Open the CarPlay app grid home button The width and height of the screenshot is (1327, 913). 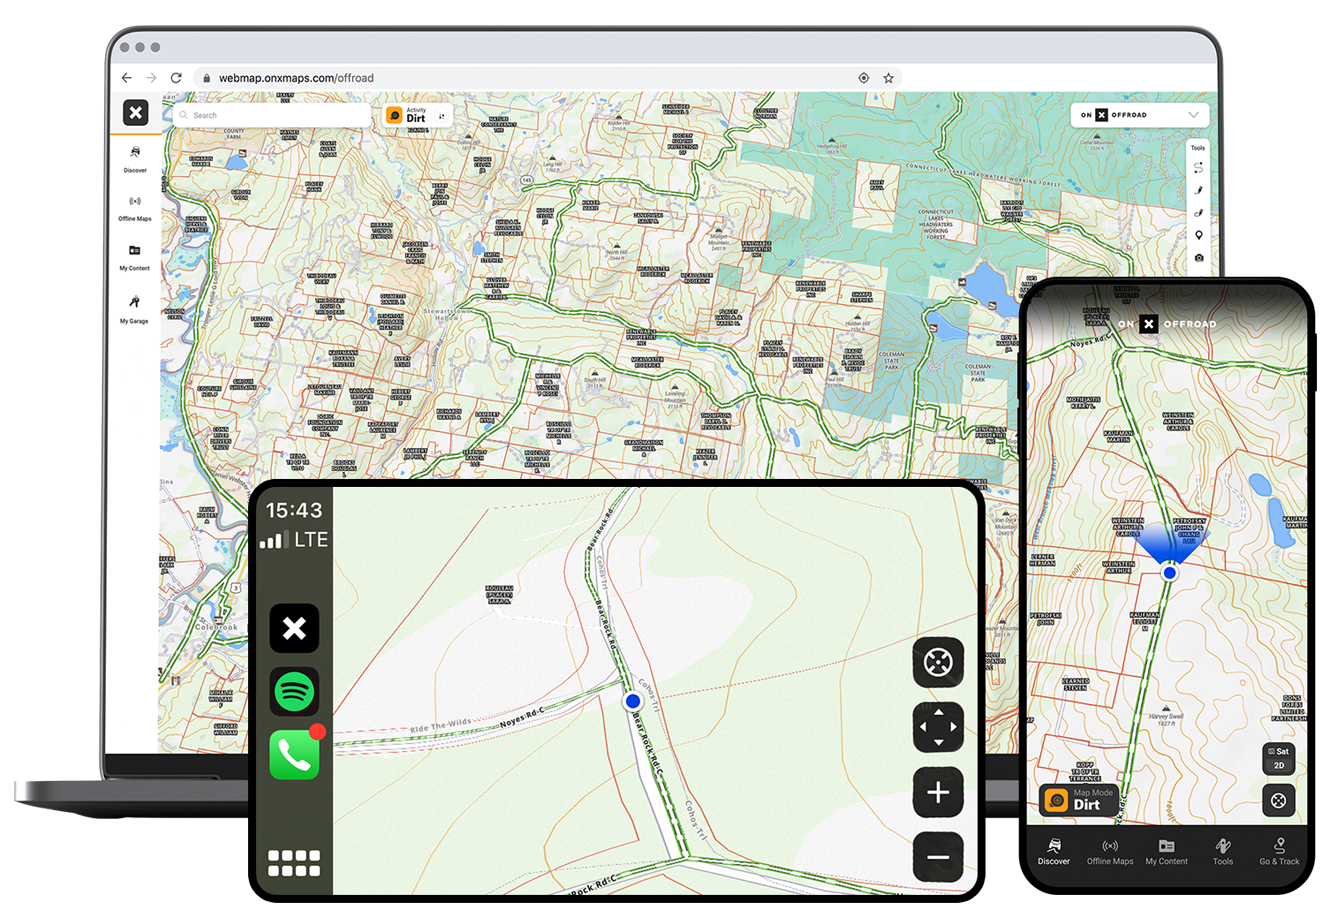point(294,863)
